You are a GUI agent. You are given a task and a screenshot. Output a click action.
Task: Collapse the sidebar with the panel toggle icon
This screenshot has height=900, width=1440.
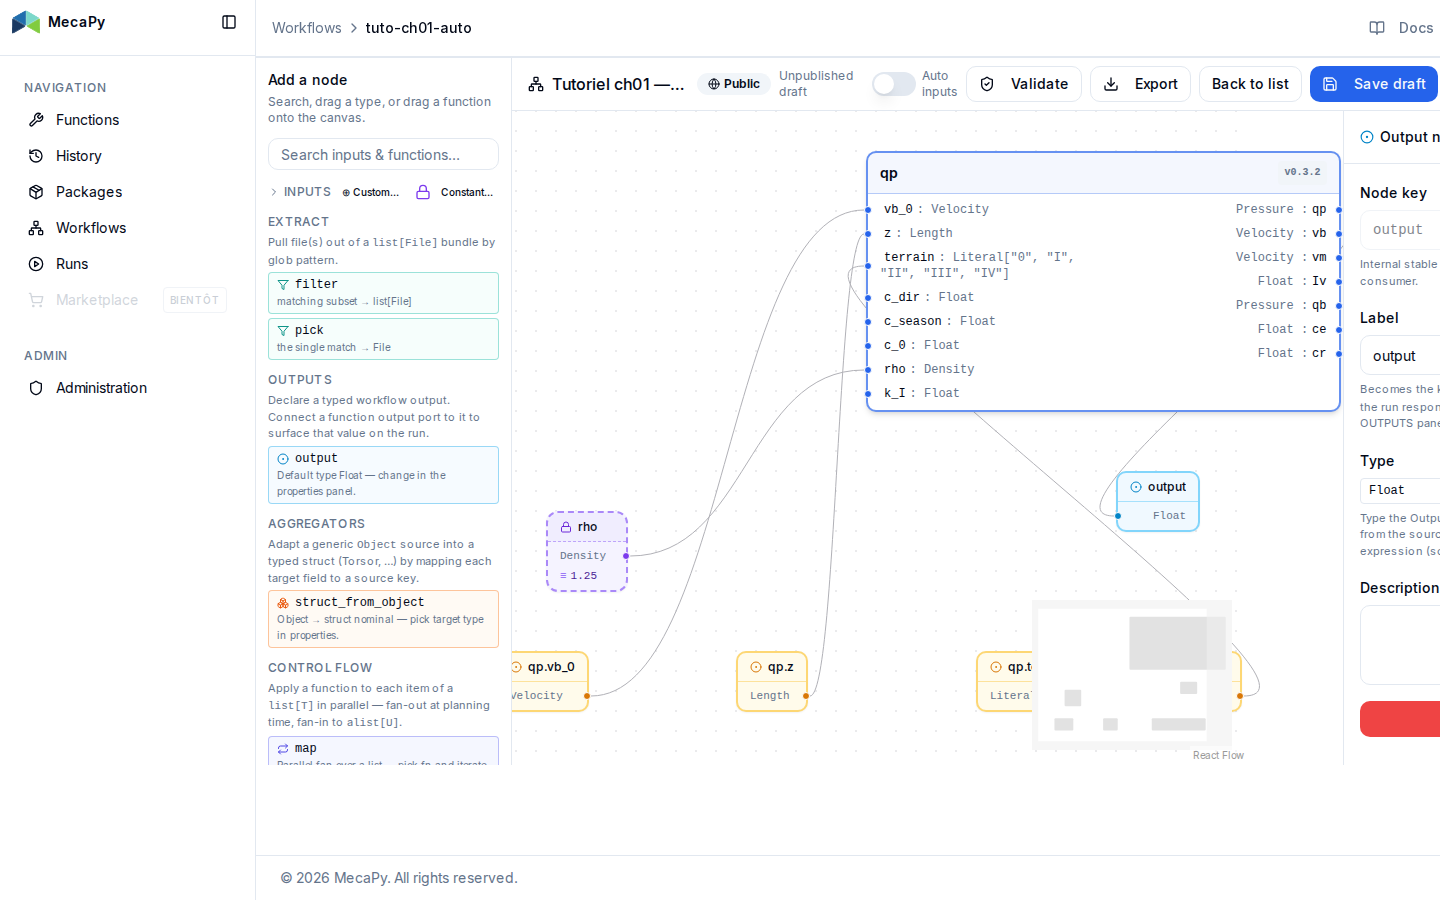pos(229,22)
